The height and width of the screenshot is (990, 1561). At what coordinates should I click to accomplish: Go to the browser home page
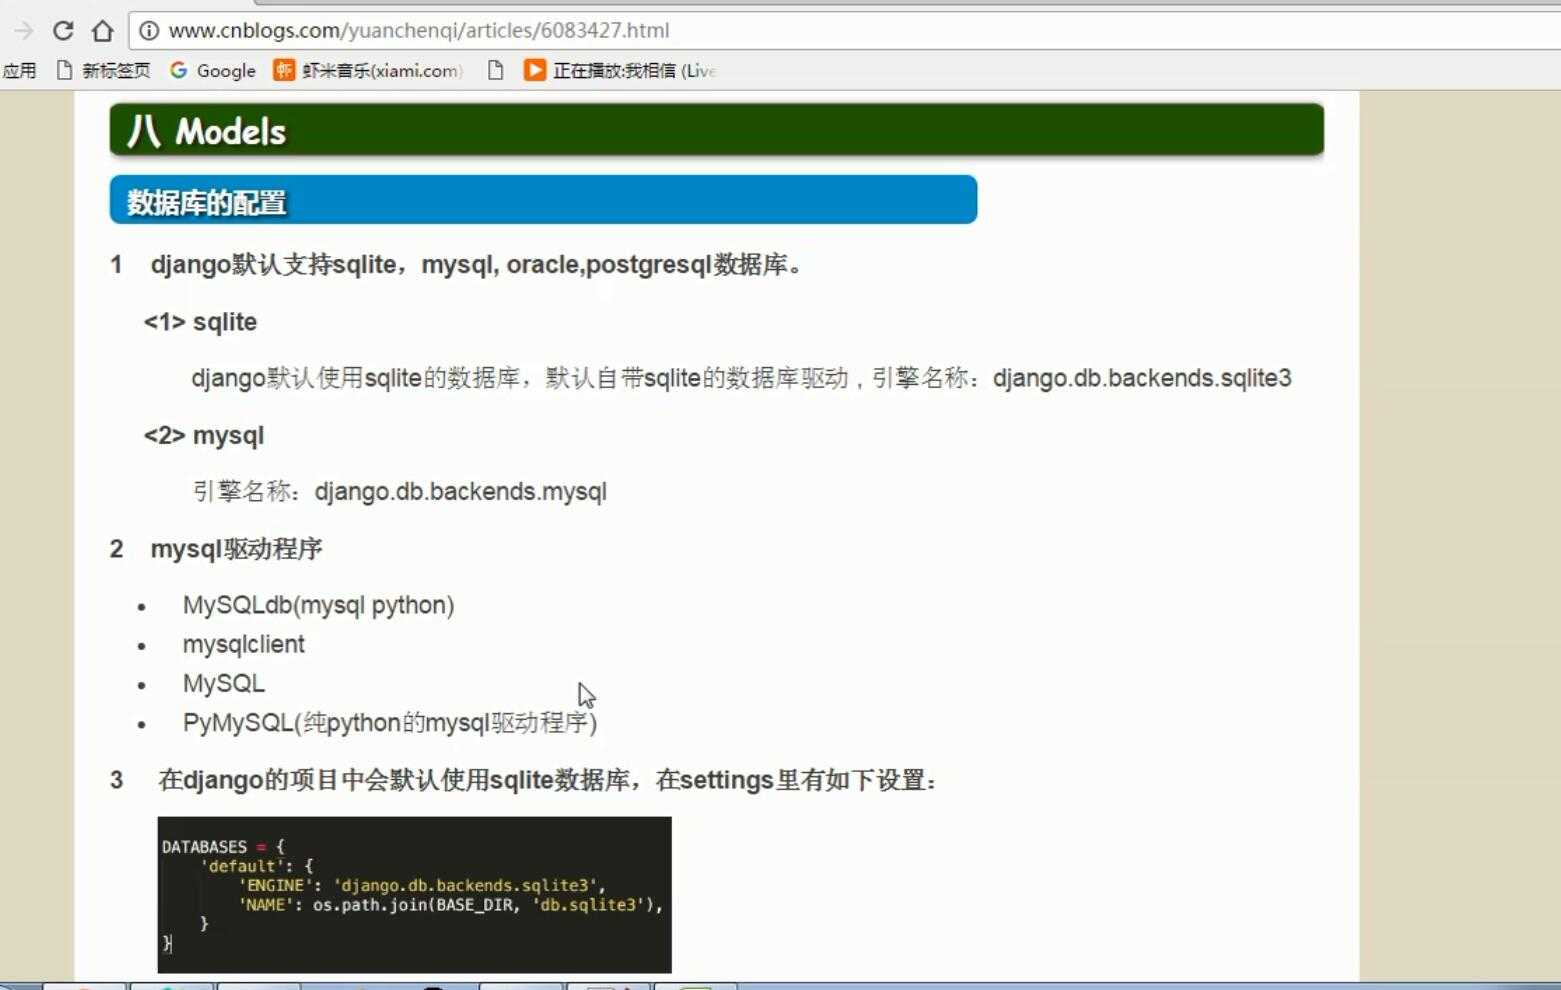click(102, 31)
